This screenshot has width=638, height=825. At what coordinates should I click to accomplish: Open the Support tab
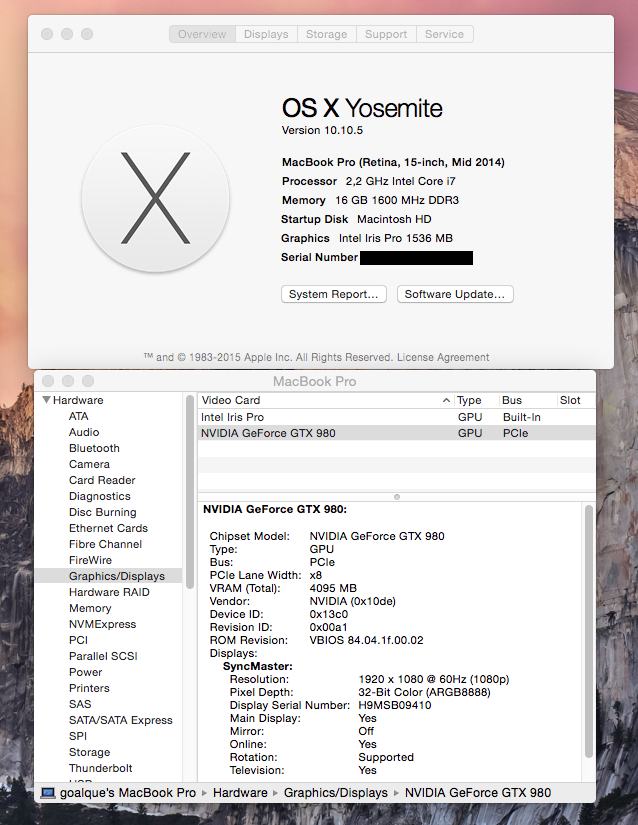386,34
